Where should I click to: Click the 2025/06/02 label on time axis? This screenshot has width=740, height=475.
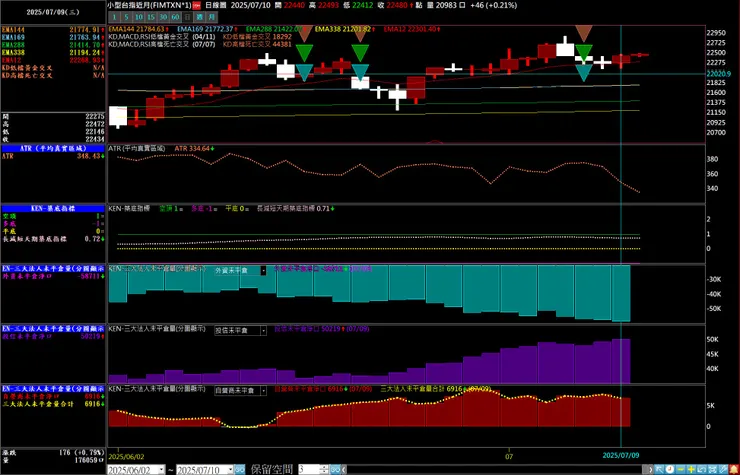[x=125, y=457]
